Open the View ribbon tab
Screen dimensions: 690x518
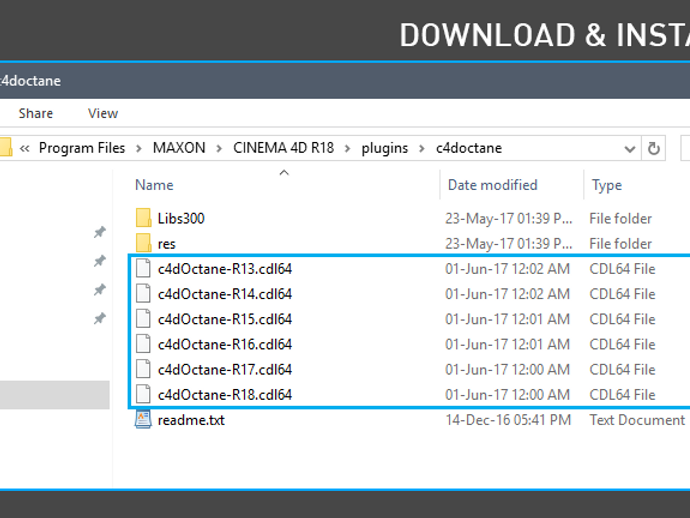[103, 114]
